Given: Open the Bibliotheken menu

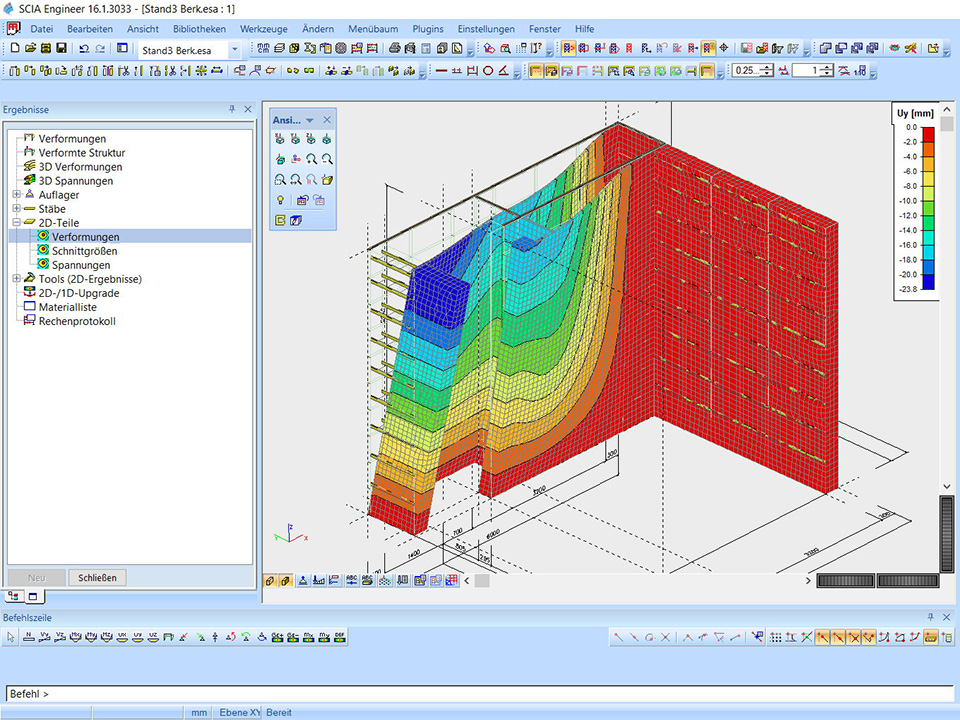Looking at the screenshot, I should click(x=199, y=29).
